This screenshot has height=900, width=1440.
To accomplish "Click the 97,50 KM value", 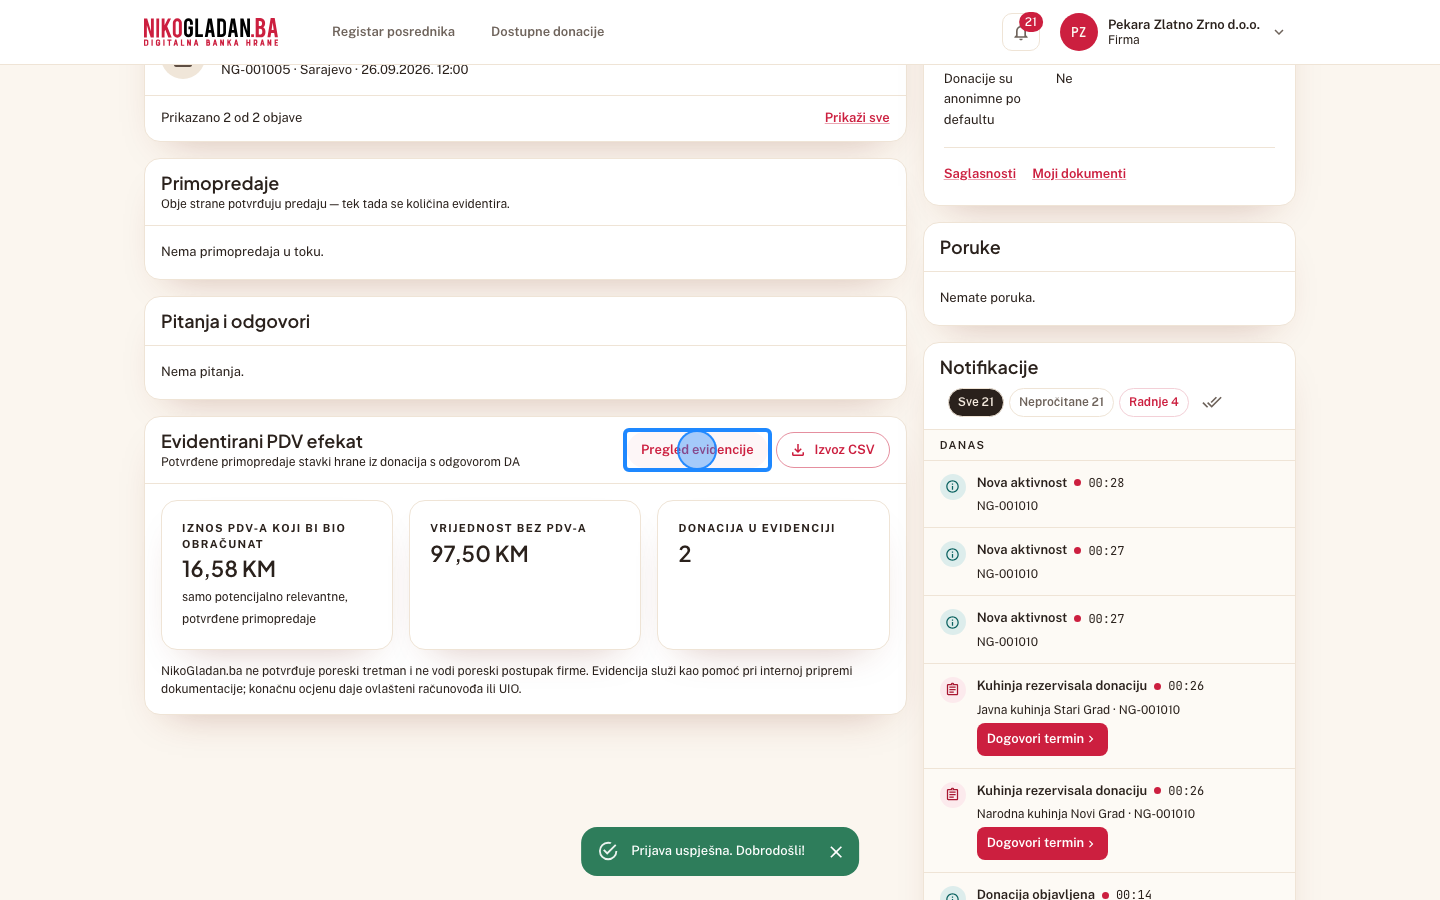I will coord(479,555).
